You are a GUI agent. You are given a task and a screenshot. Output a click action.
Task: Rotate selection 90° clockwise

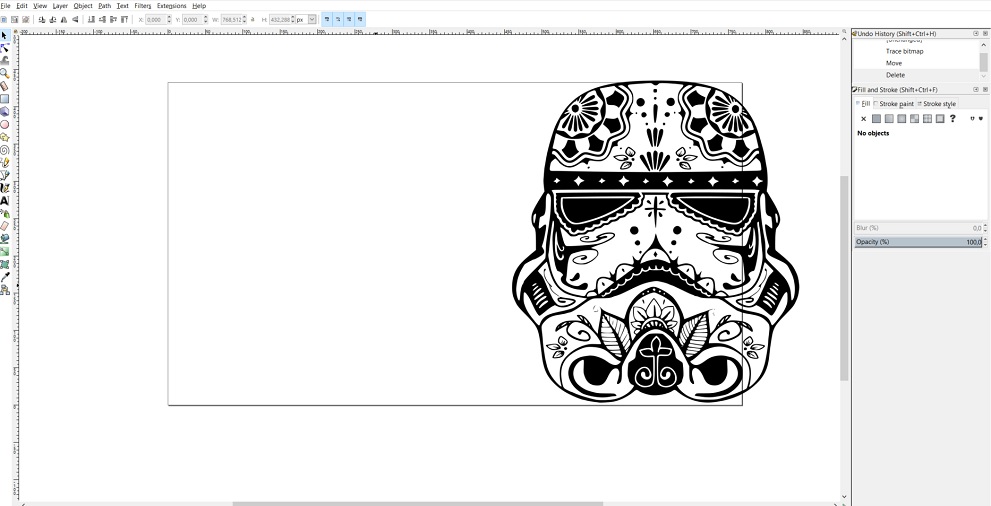52,20
